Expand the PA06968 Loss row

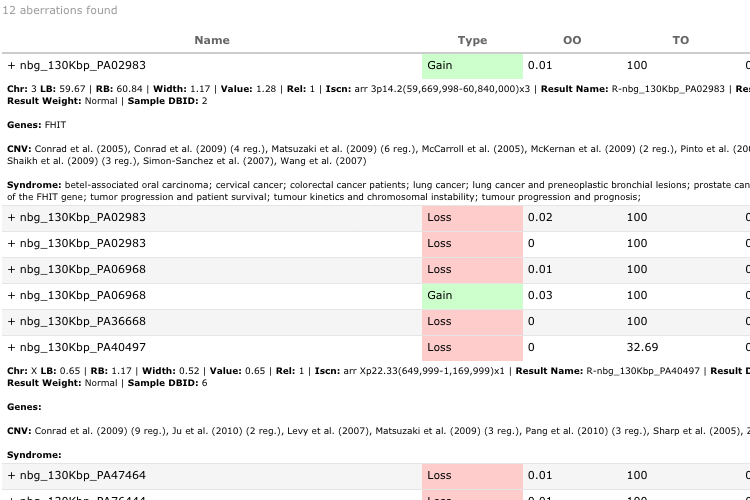pos(11,270)
